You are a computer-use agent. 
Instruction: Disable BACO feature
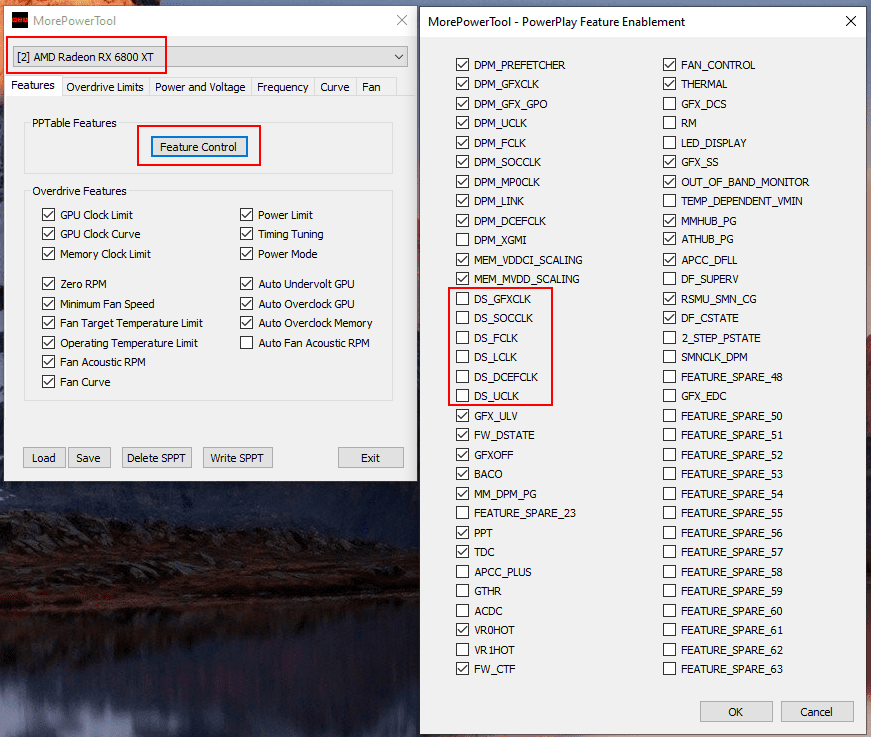tap(462, 474)
